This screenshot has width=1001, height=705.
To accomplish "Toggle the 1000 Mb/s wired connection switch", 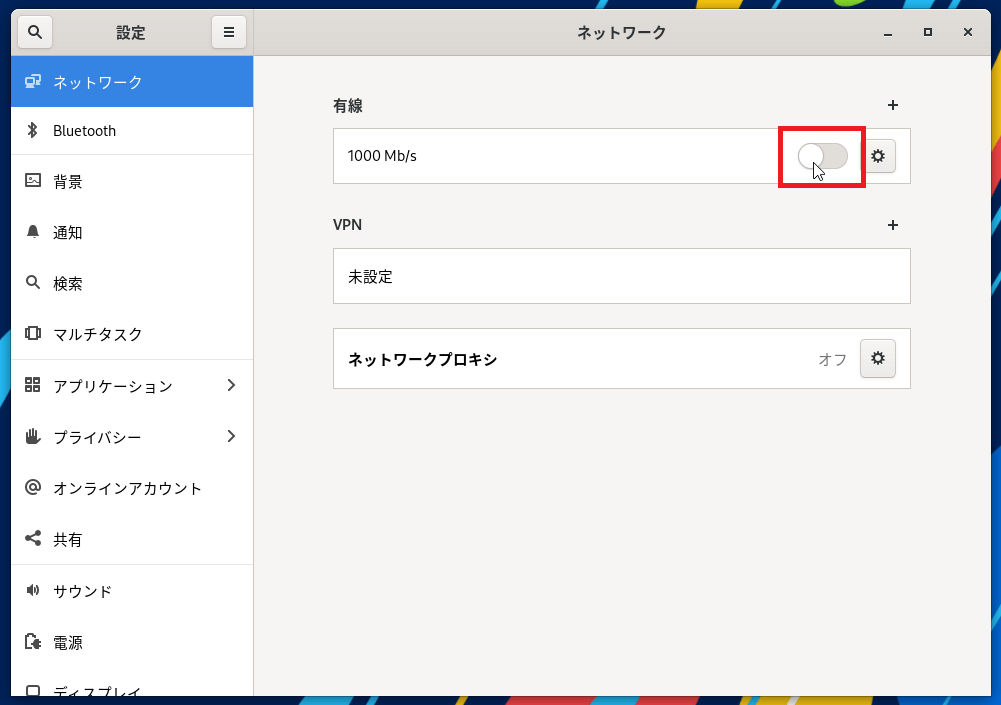I will [822, 156].
